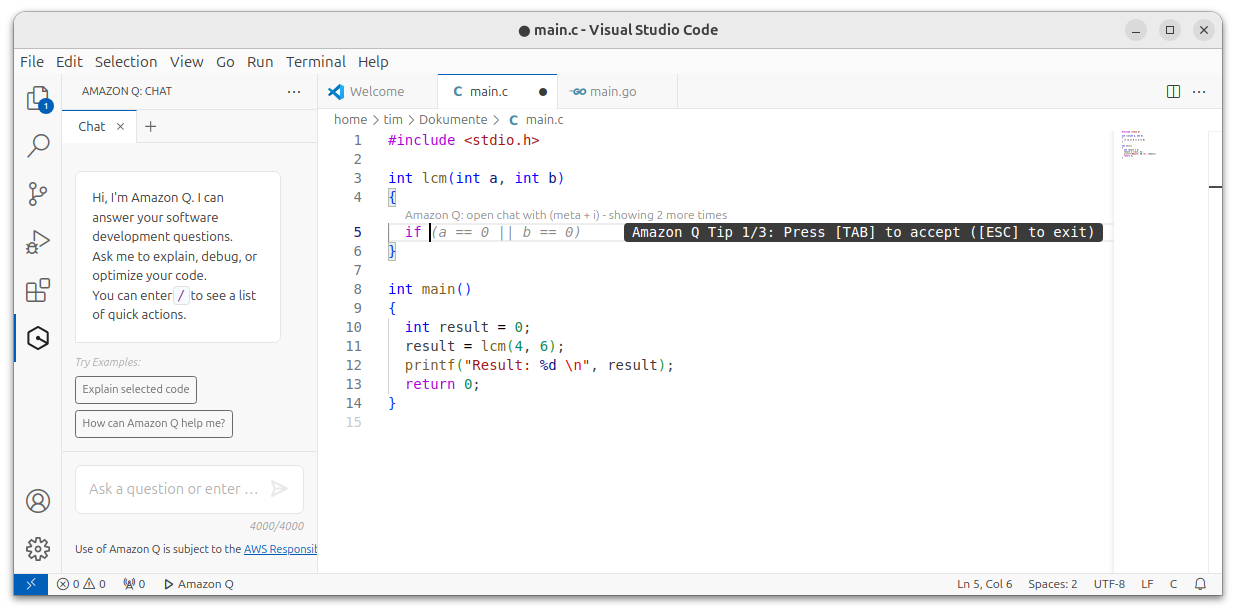Click the return 0; line
Viewport: 1236px width, 612px height.
coord(442,384)
